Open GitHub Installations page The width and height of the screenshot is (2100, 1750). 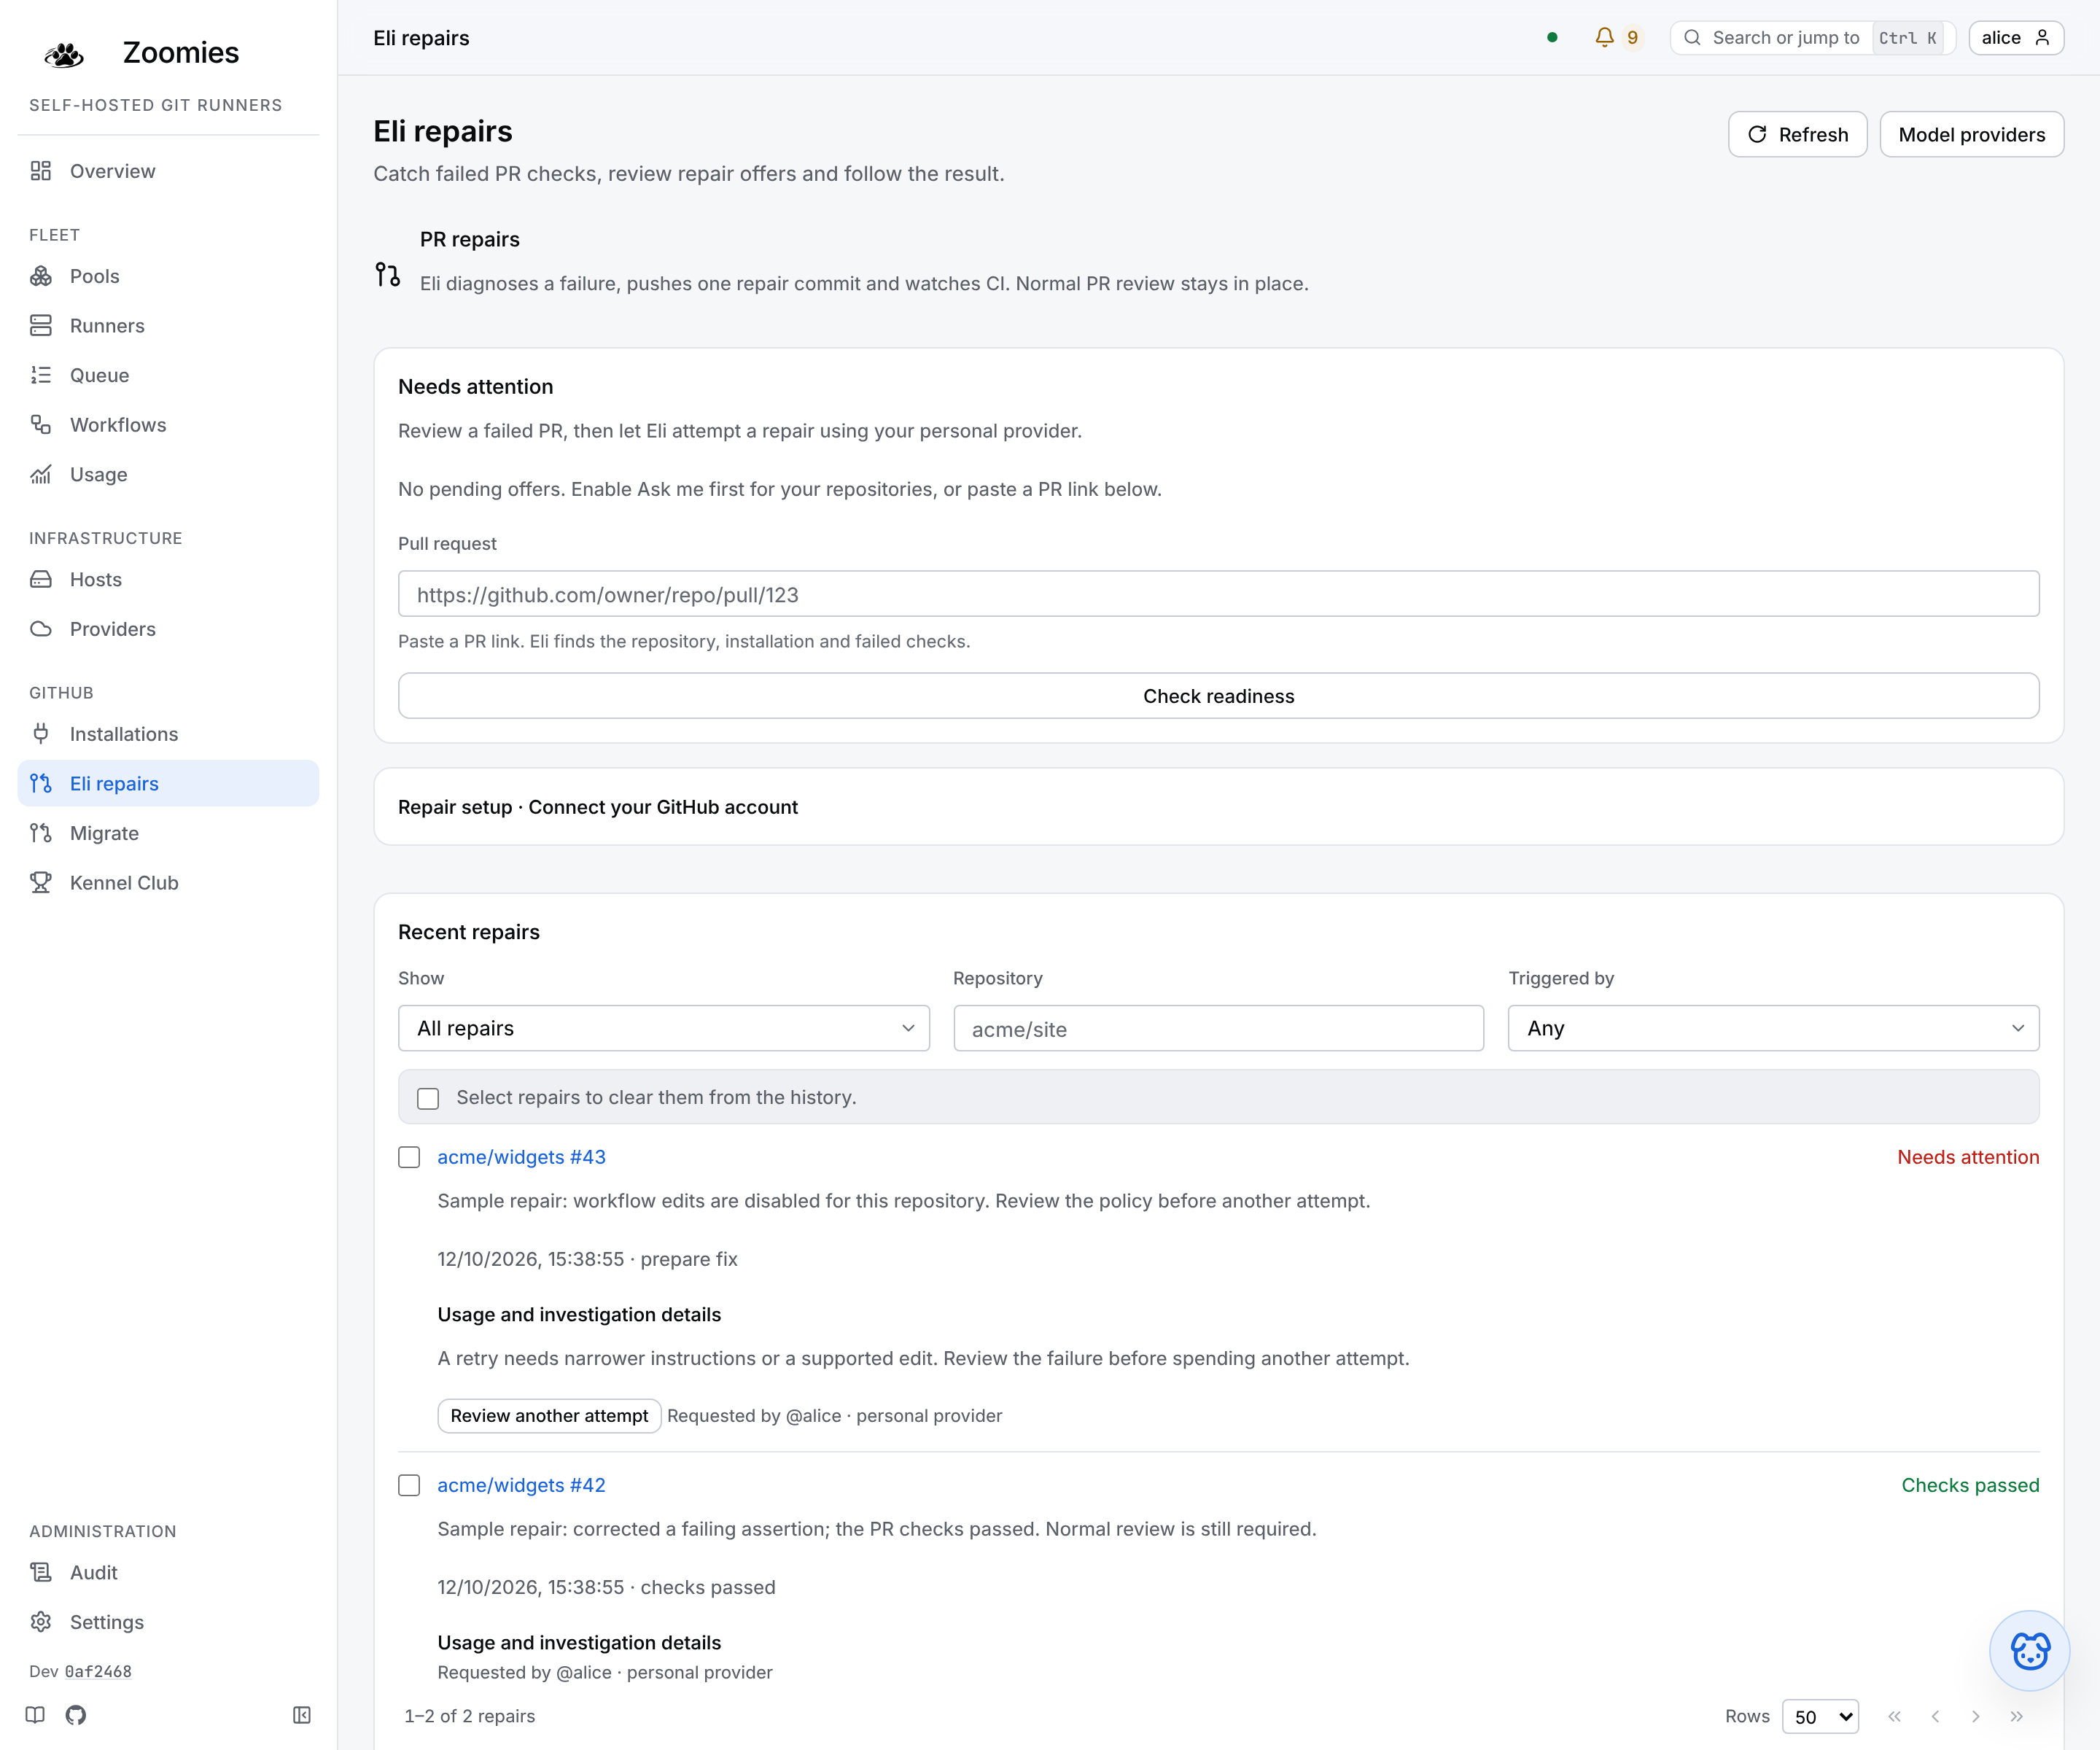(x=168, y=734)
